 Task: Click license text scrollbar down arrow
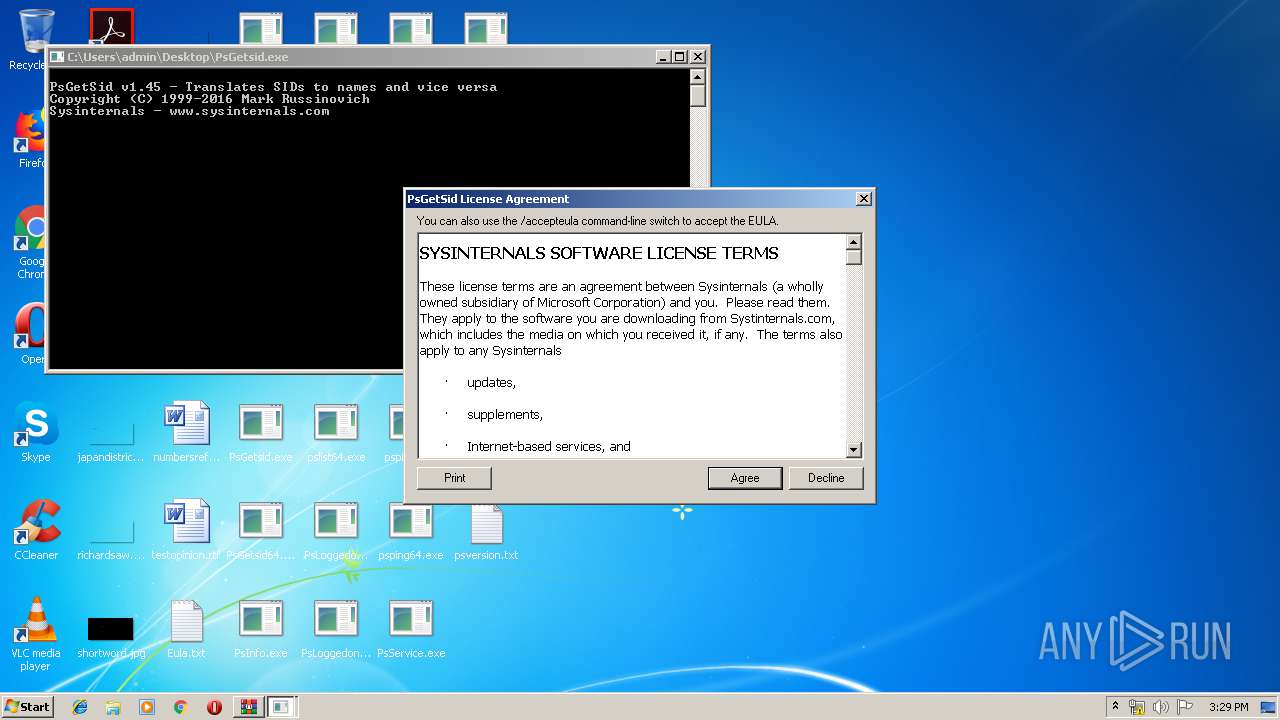pos(854,450)
